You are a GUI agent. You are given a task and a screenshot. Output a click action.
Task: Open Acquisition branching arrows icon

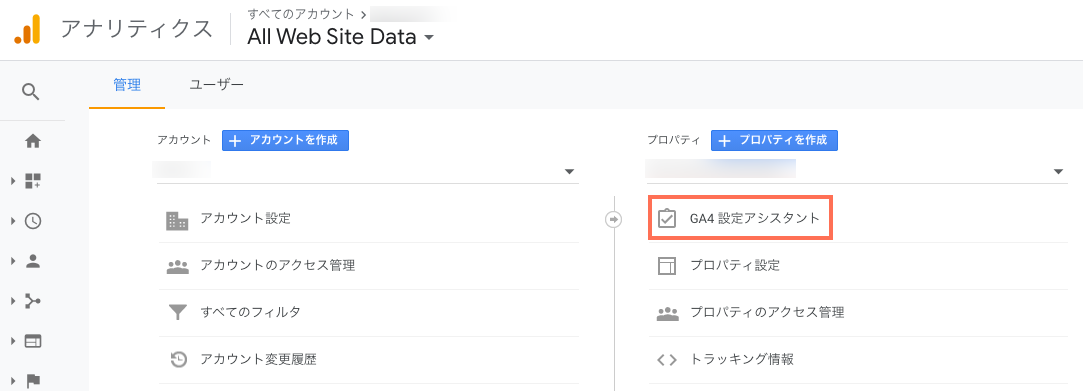[32, 301]
